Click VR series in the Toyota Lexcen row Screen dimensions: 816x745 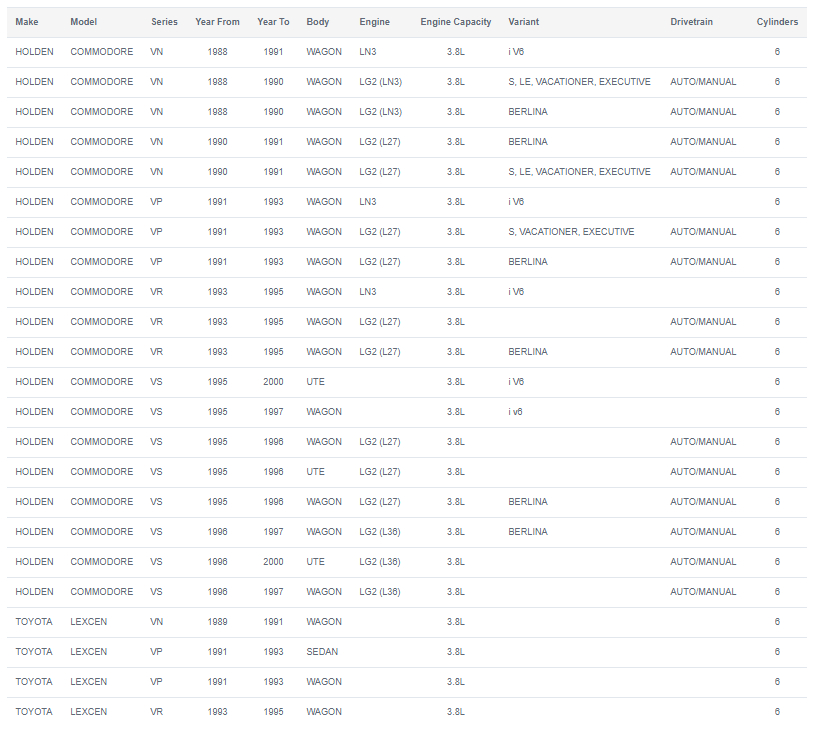[156, 712]
